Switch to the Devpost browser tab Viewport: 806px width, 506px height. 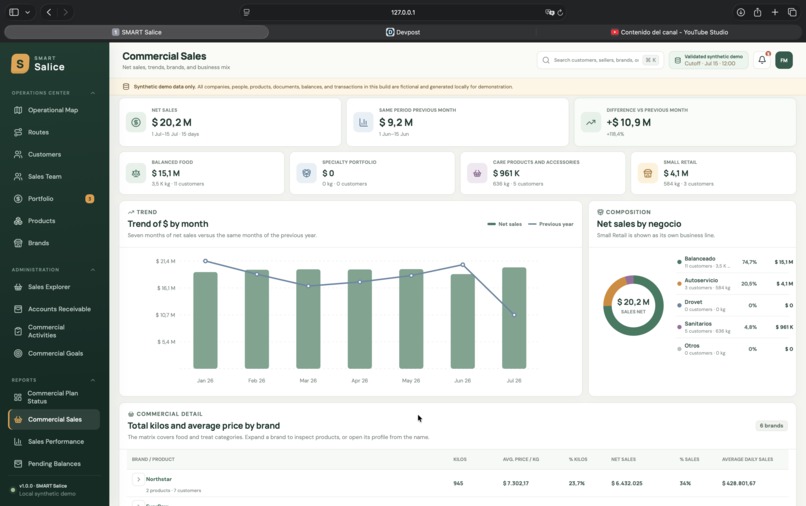pyautogui.click(x=403, y=32)
